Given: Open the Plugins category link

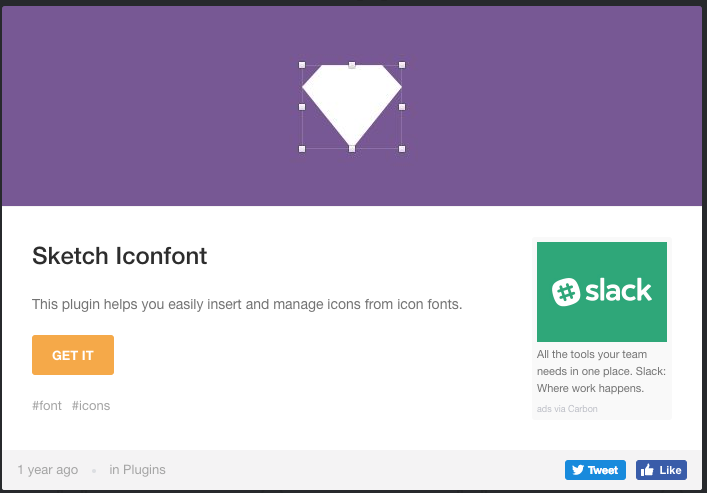Looking at the screenshot, I should [144, 470].
